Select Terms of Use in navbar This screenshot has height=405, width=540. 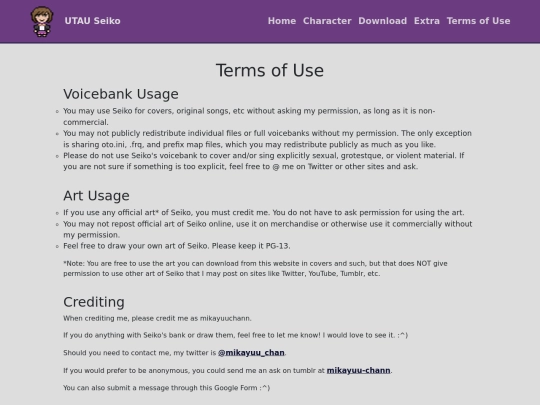[478, 21]
